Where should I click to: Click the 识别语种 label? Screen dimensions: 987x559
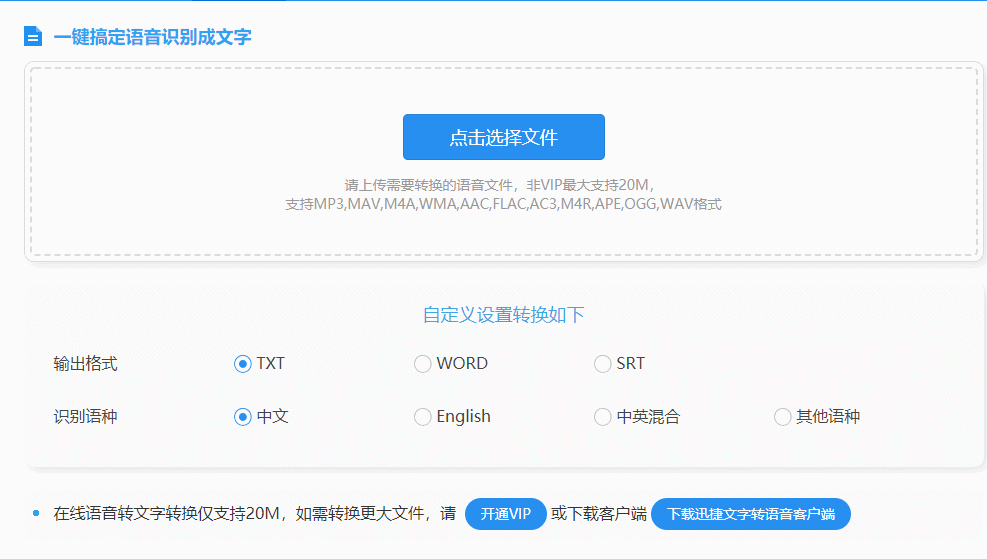pyautogui.click(x=86, y=417)
